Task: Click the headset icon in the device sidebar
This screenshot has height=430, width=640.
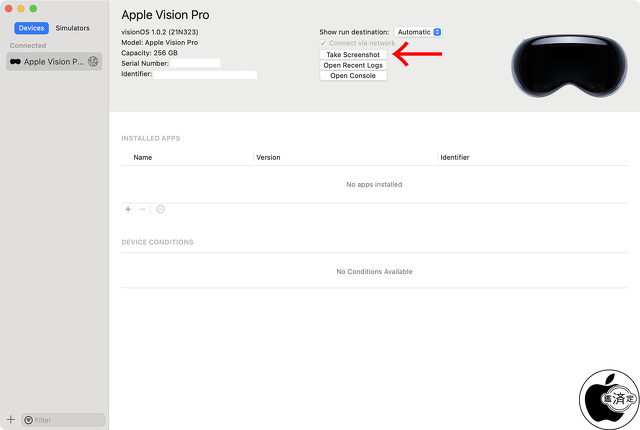Action: click(15, 61)
